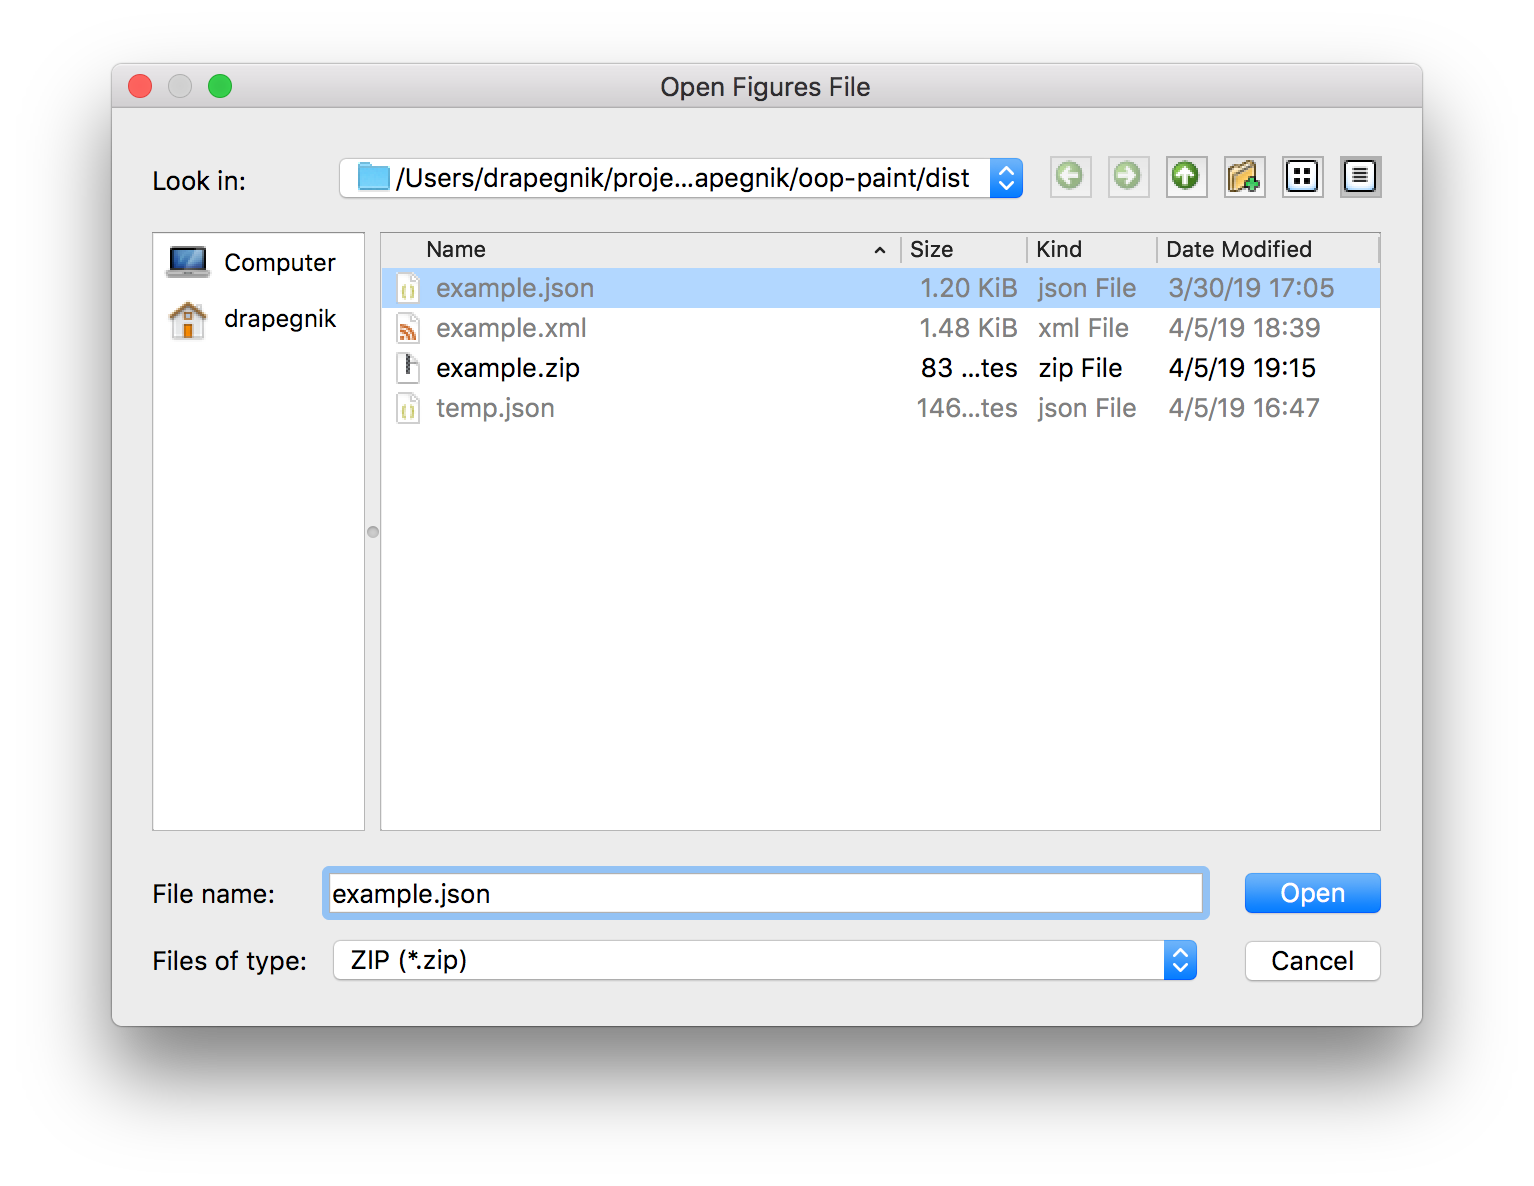Click the temp.json file icon

tap(408, 408)
